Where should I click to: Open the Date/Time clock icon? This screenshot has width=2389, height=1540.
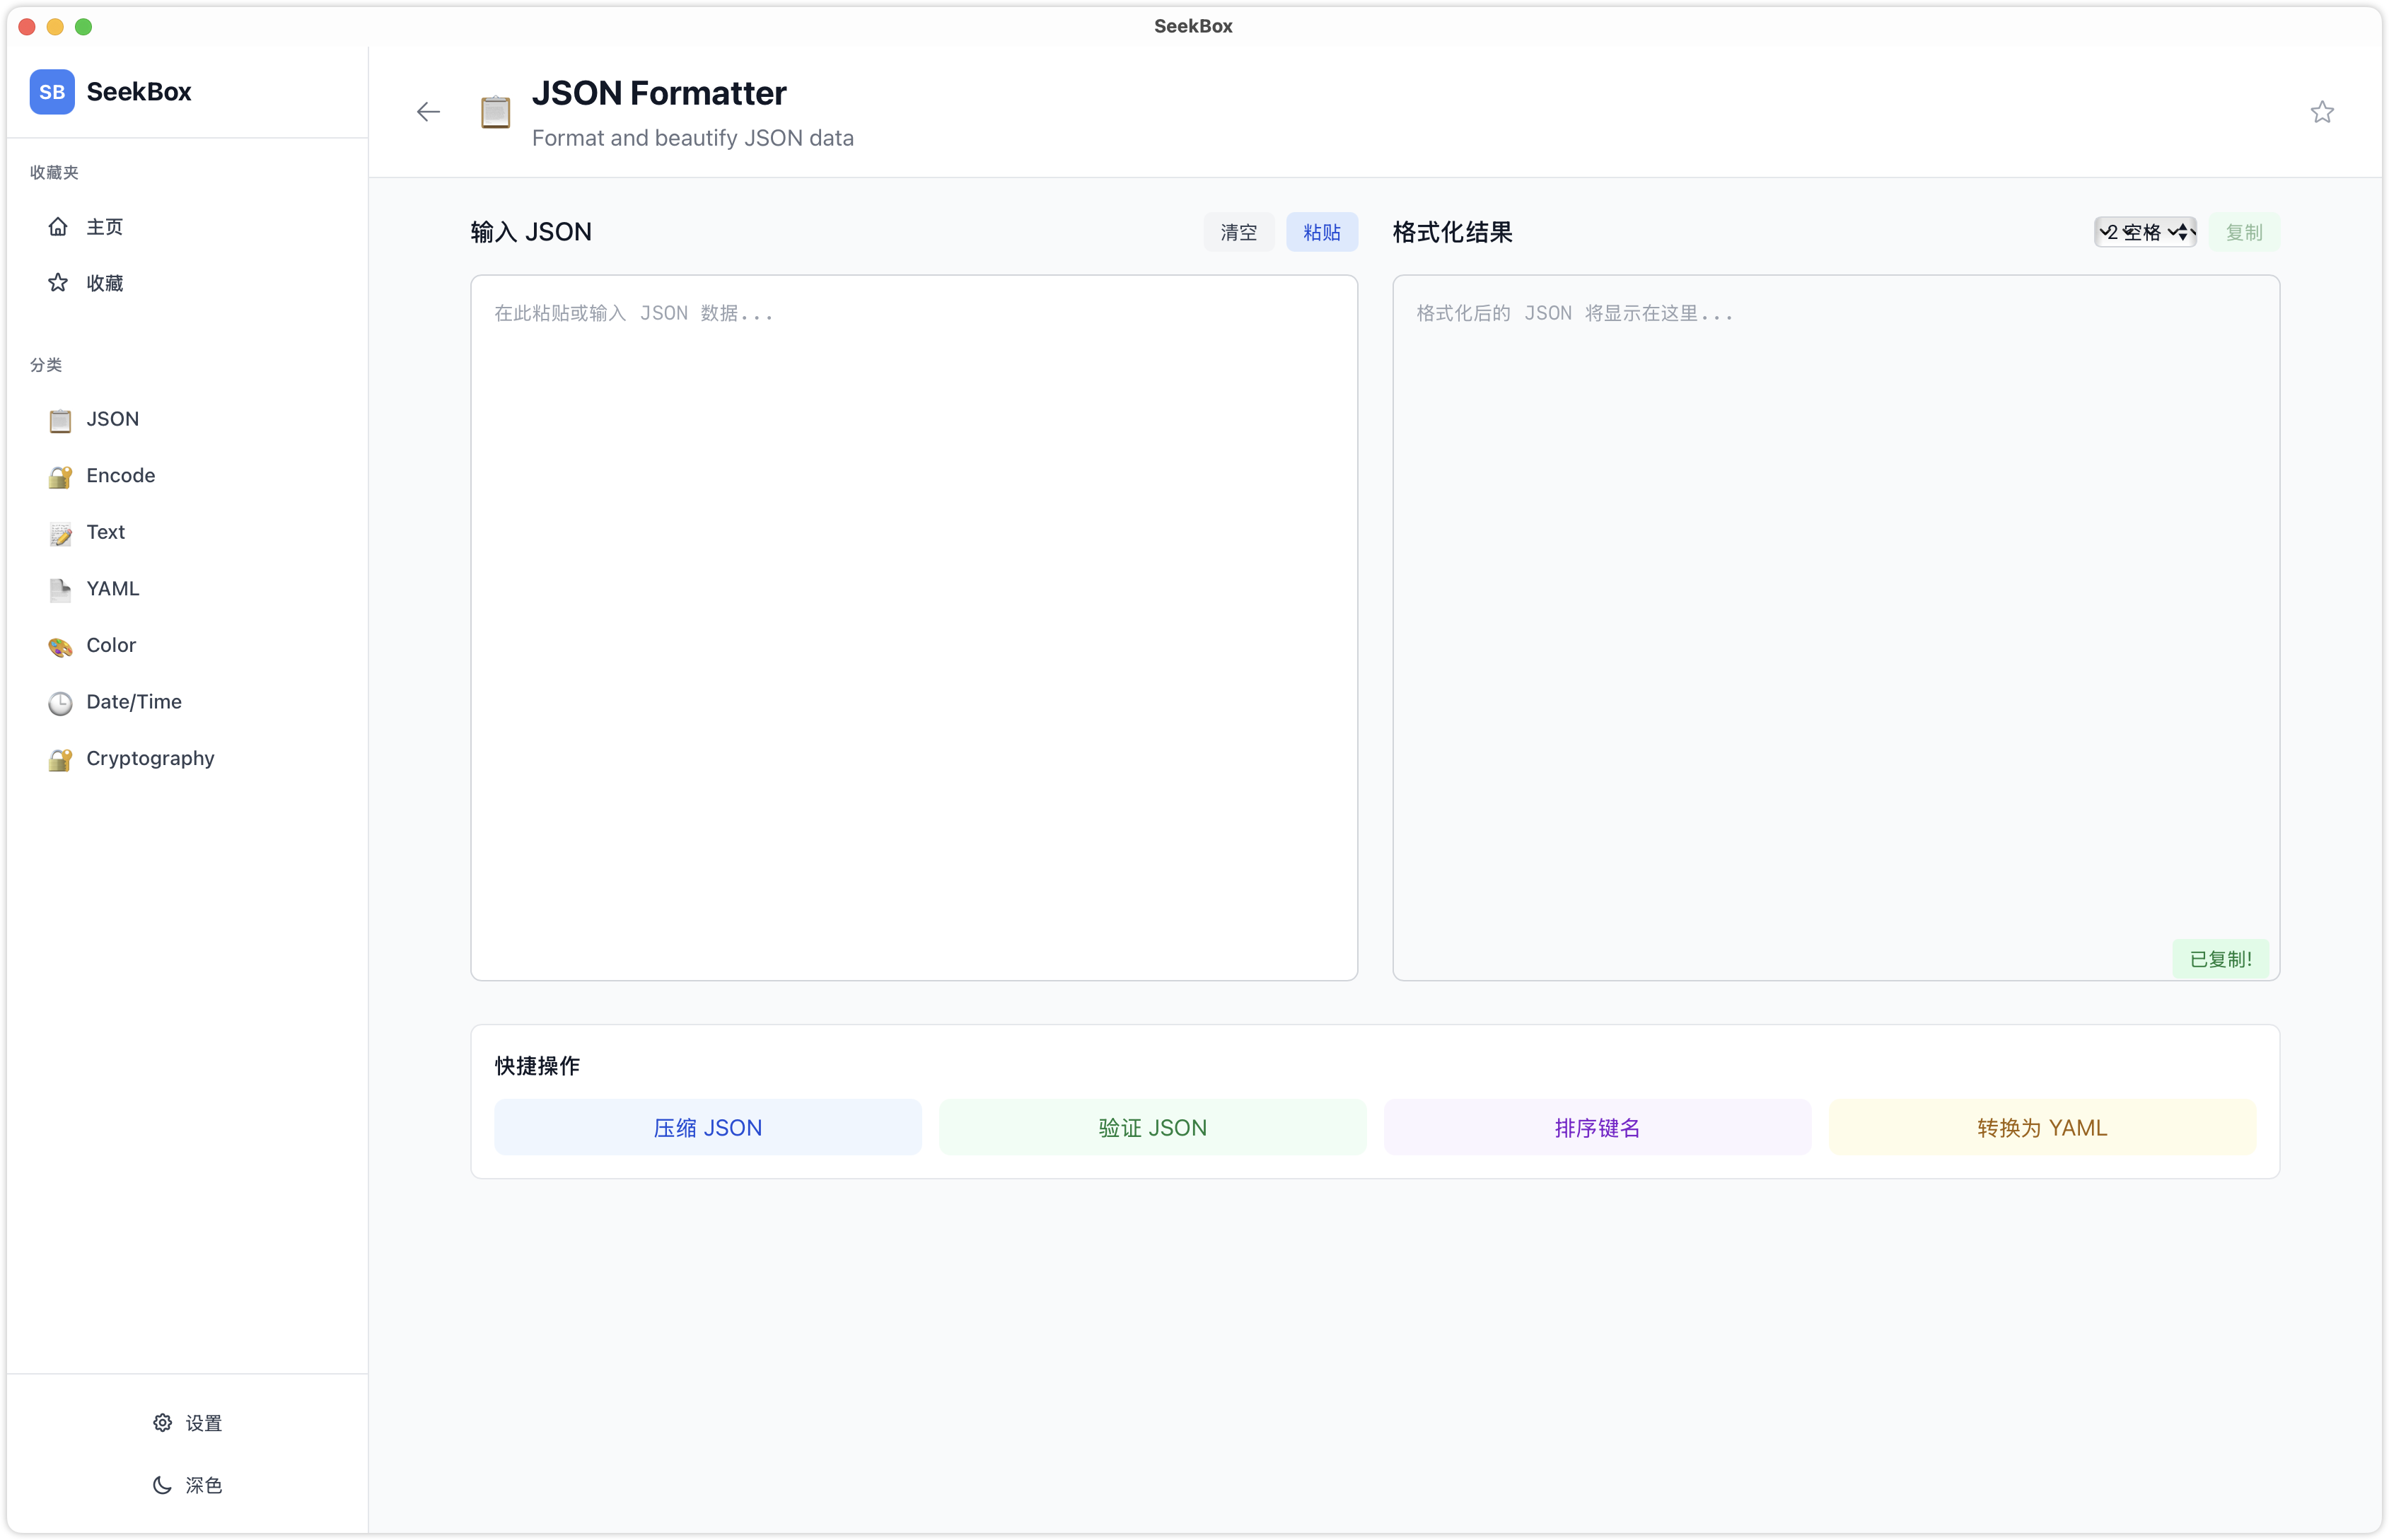coord(60,703)
